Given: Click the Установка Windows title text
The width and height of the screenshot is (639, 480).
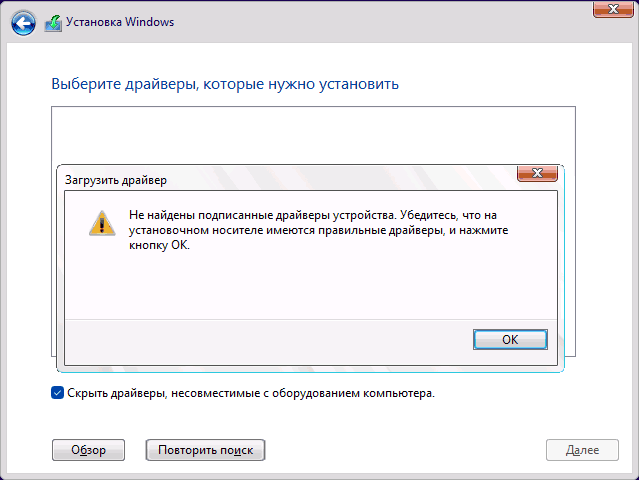Looking at the screenshot, I should (120, 22).
